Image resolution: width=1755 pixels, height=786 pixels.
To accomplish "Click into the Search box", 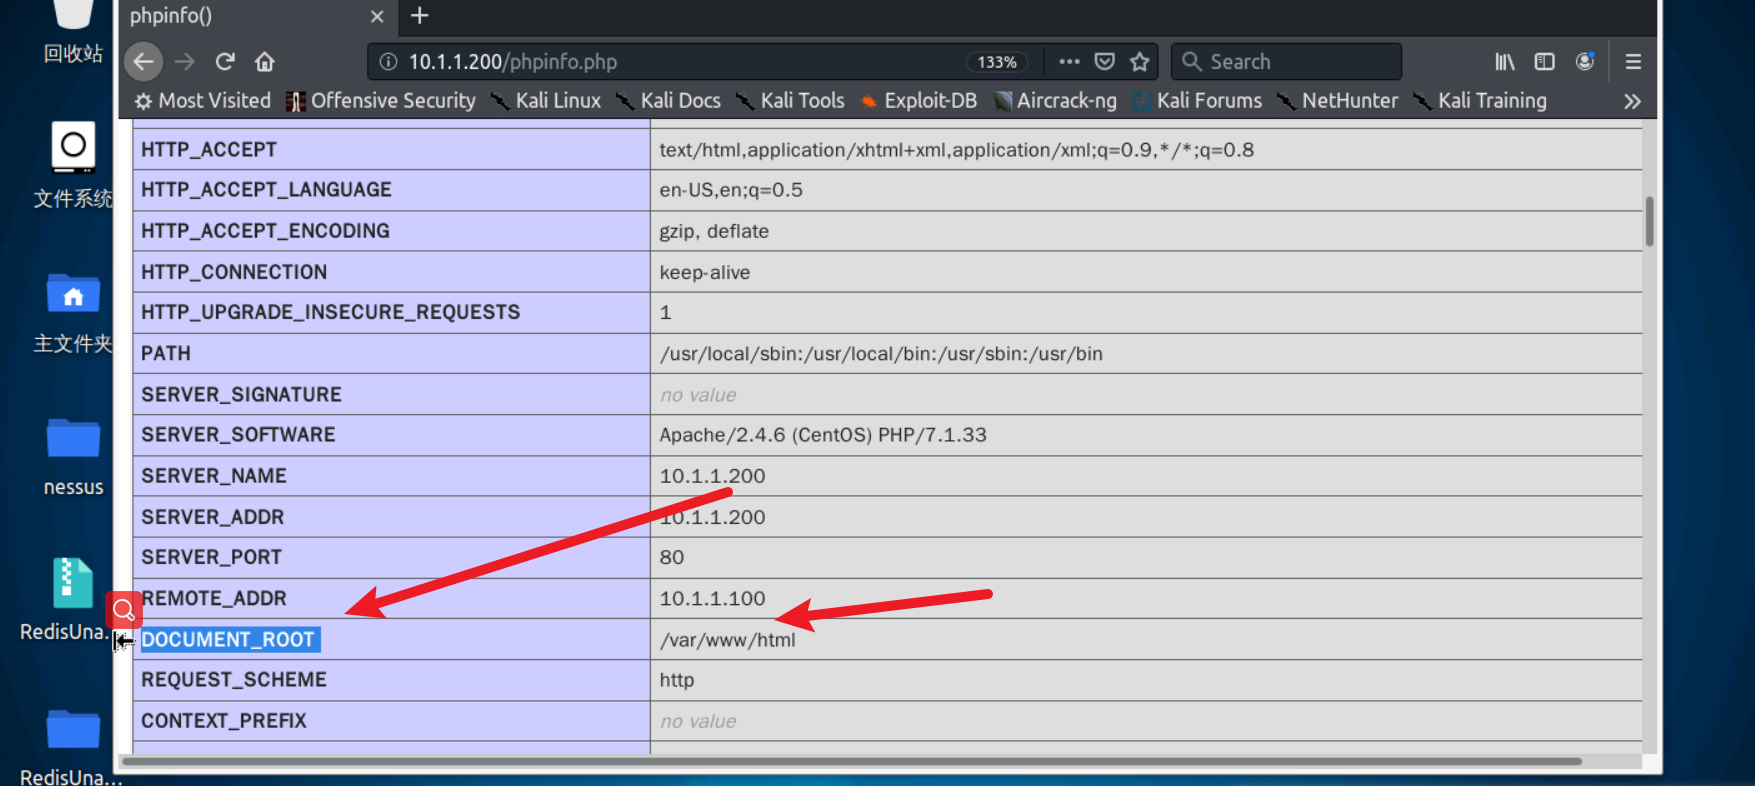I will coord(1287,62).
